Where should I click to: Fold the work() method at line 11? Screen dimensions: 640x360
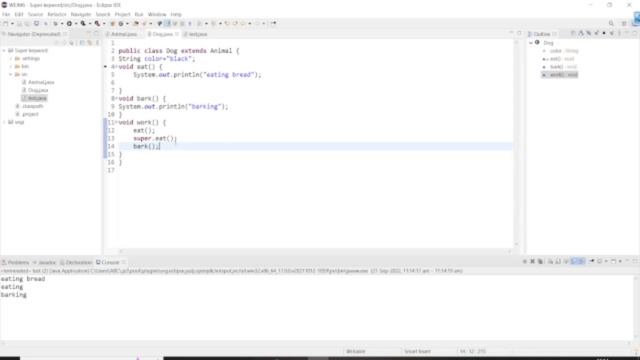pyautogui.click(x=116, y=122)
